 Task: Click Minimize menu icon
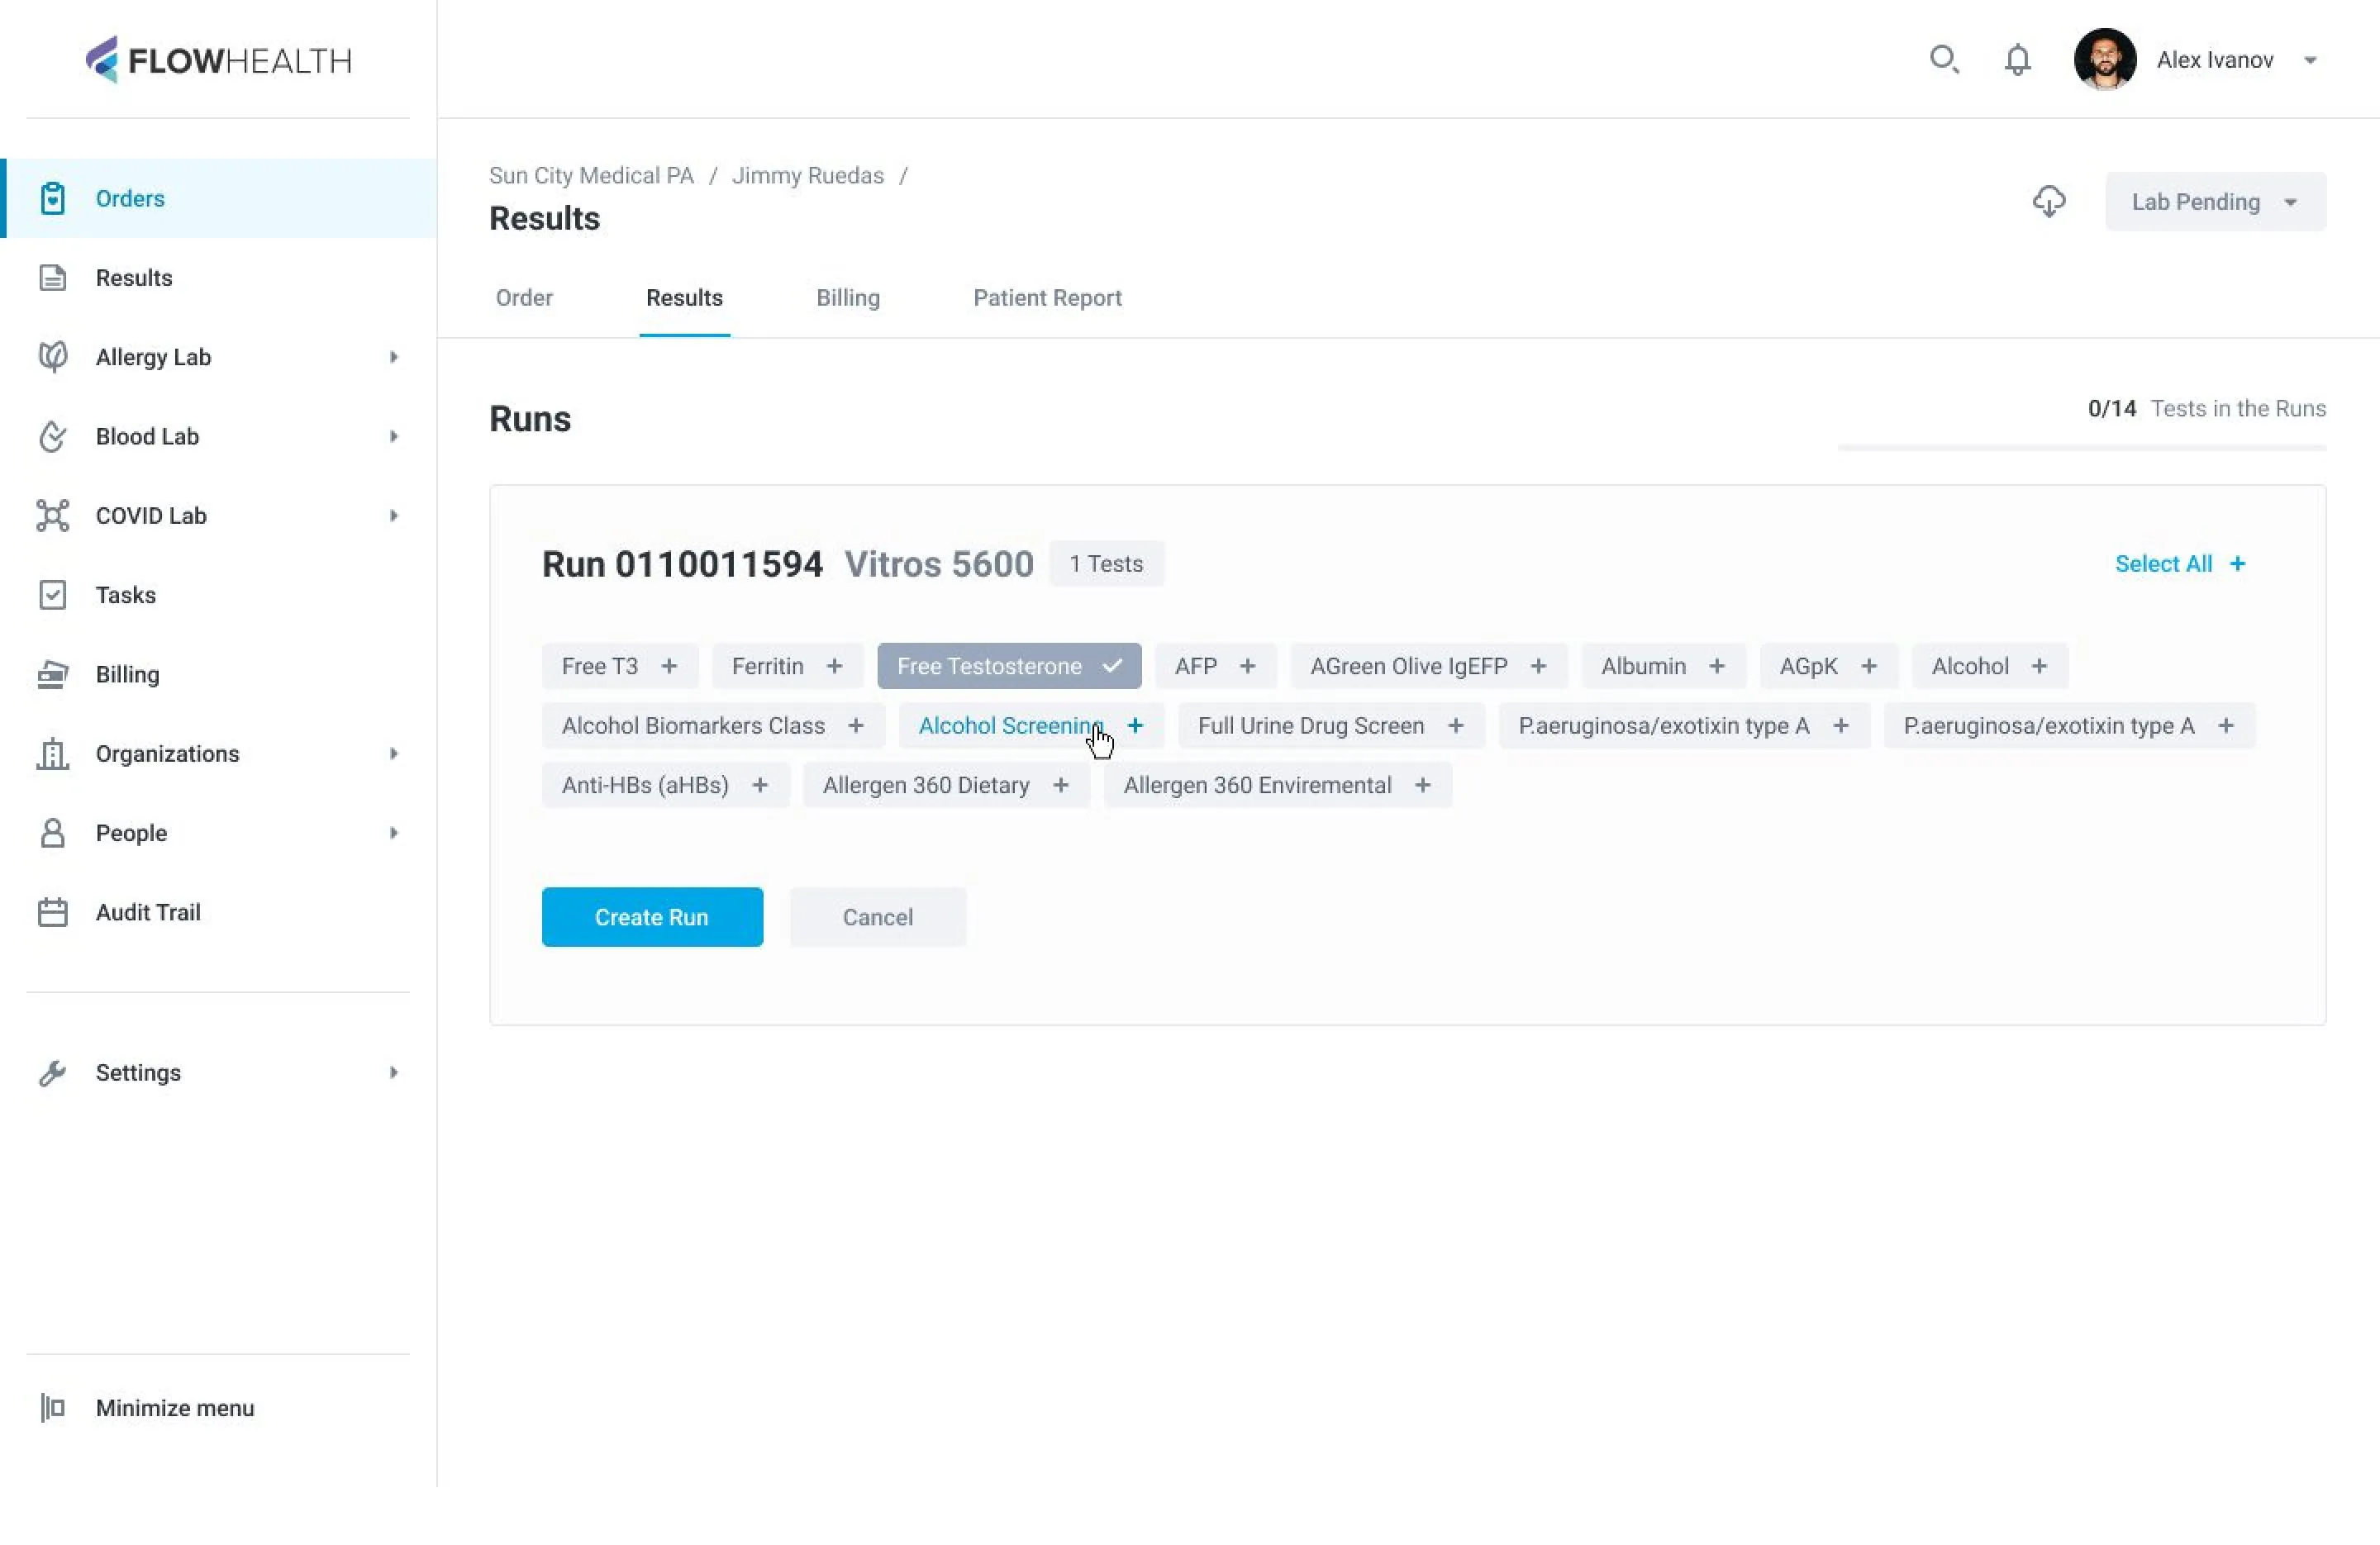pos(53,1407)
